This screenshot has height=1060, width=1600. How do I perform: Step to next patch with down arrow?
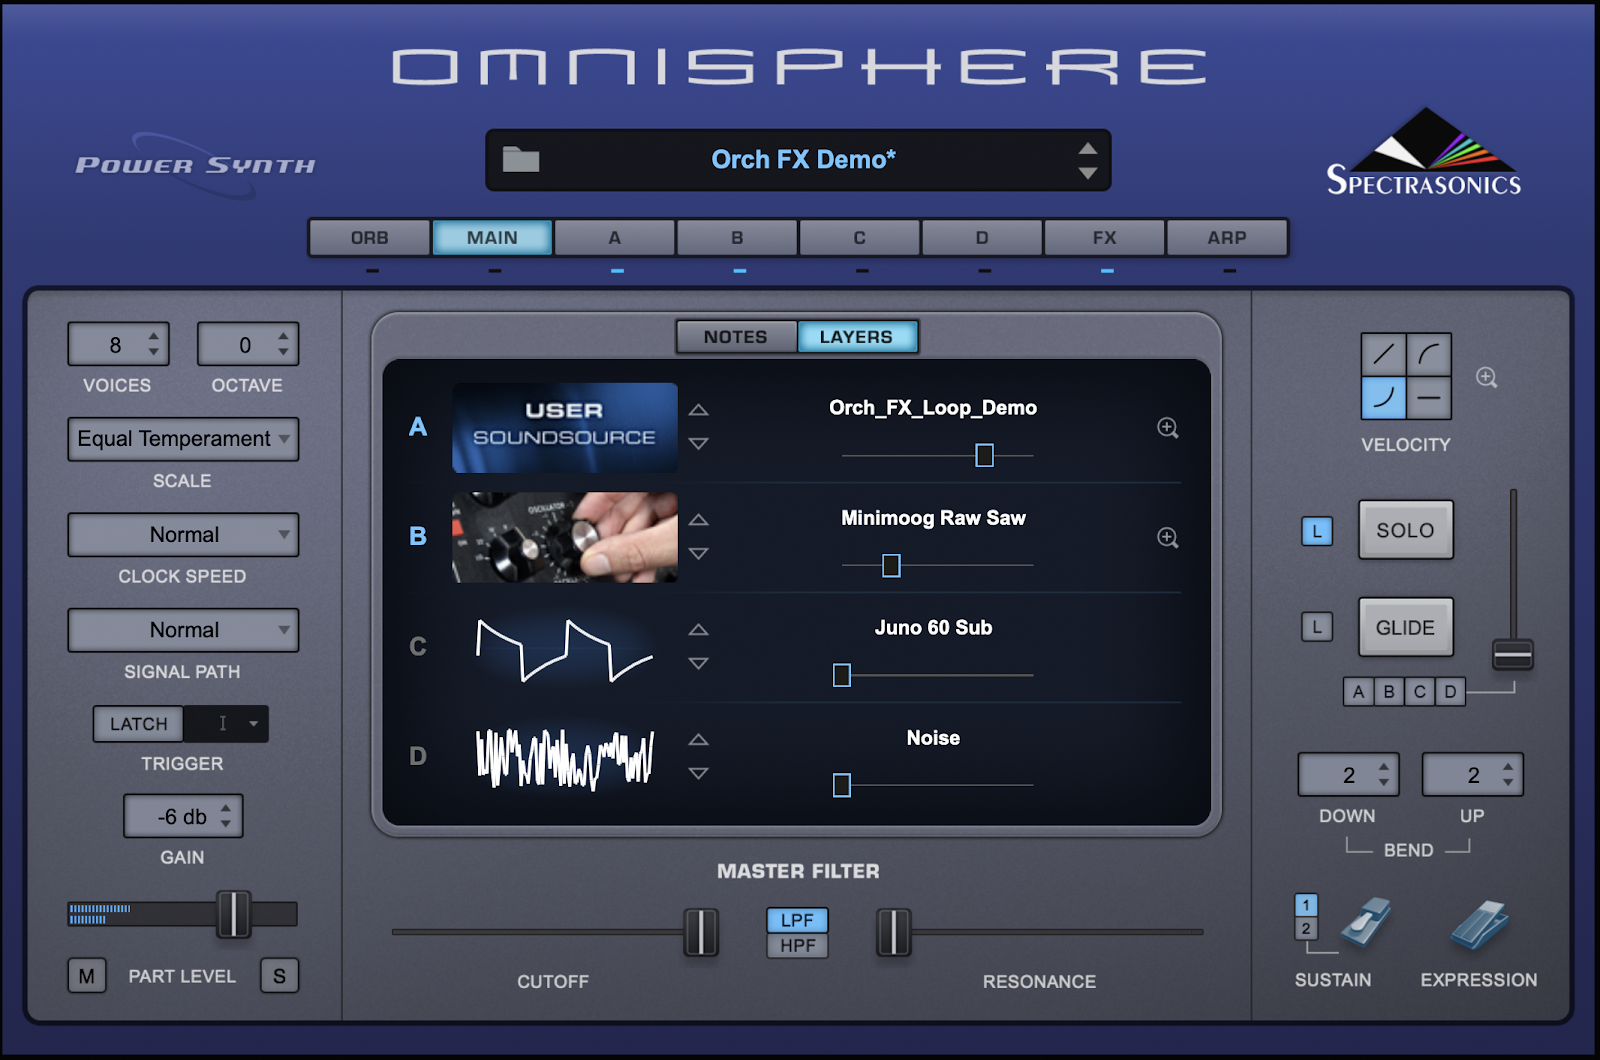coord(1087,173)
